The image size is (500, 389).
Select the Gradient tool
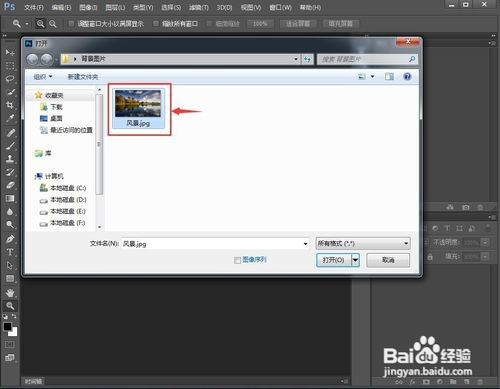pos(10,198)
